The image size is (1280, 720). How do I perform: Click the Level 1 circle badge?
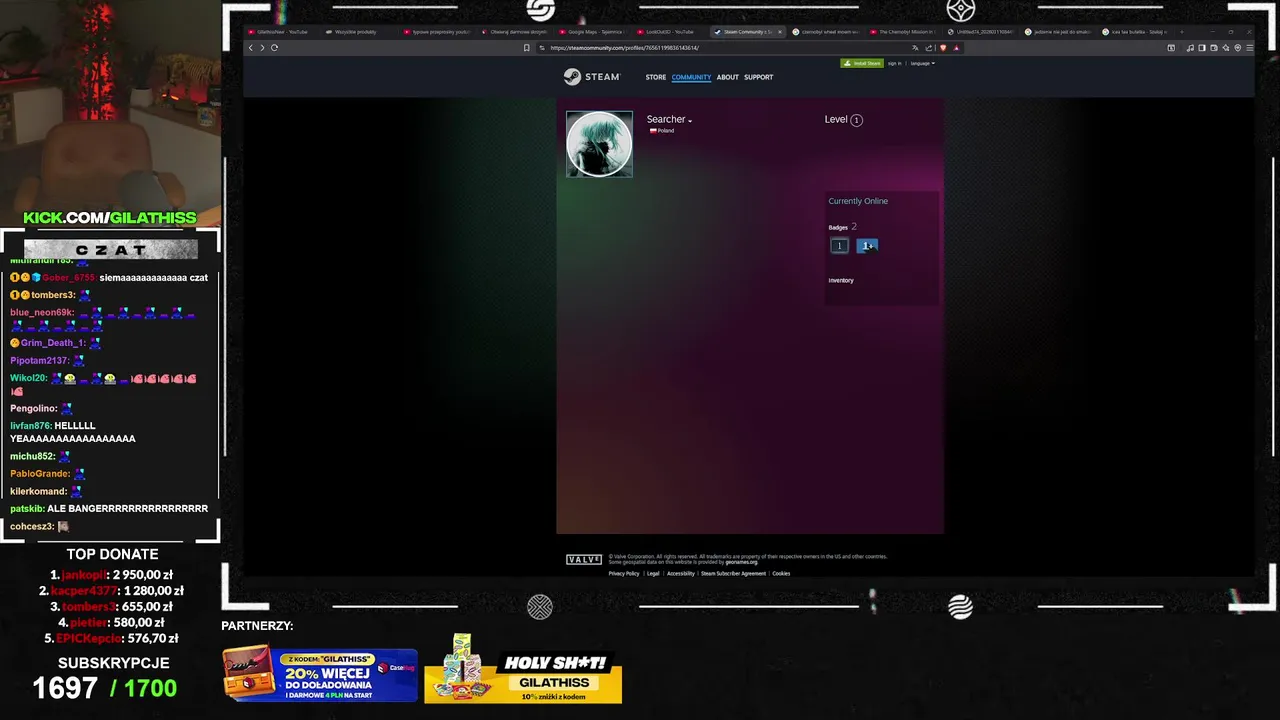(856, 120)
